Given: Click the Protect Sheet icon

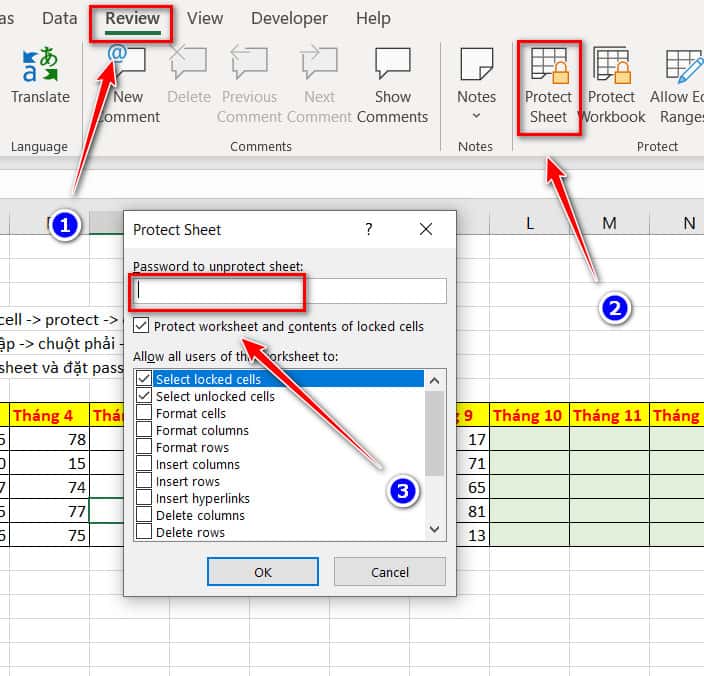Looking at the screenshot, I should click(548, 66).
